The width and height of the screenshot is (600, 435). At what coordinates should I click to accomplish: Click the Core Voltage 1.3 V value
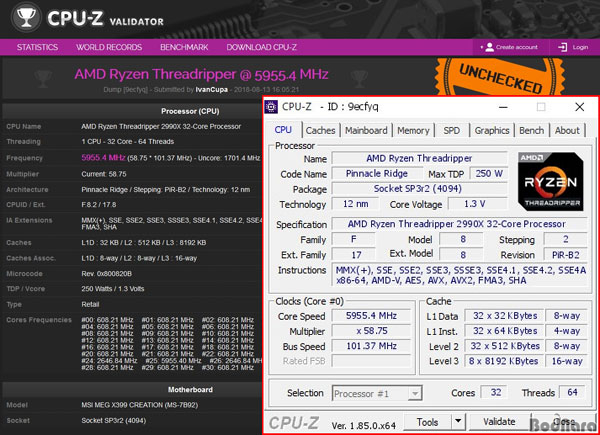coord(478,204)
